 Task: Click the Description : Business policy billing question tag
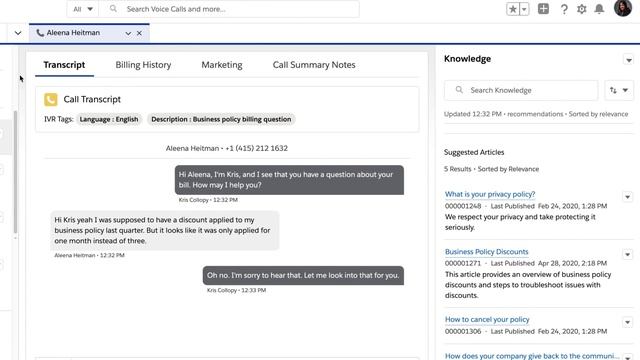click(221, 119)
